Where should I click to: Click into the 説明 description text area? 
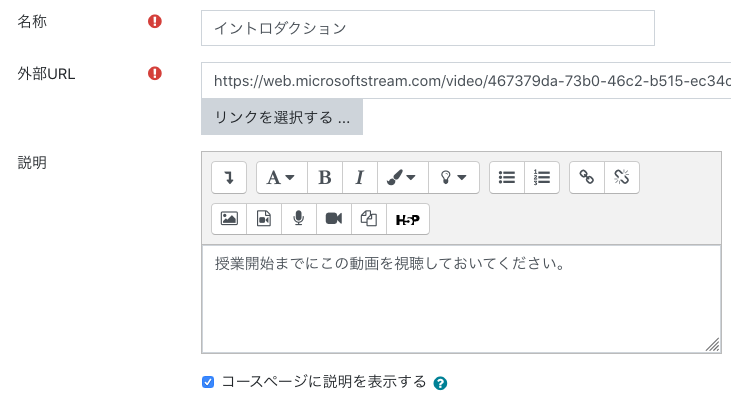tap(462, 299)
